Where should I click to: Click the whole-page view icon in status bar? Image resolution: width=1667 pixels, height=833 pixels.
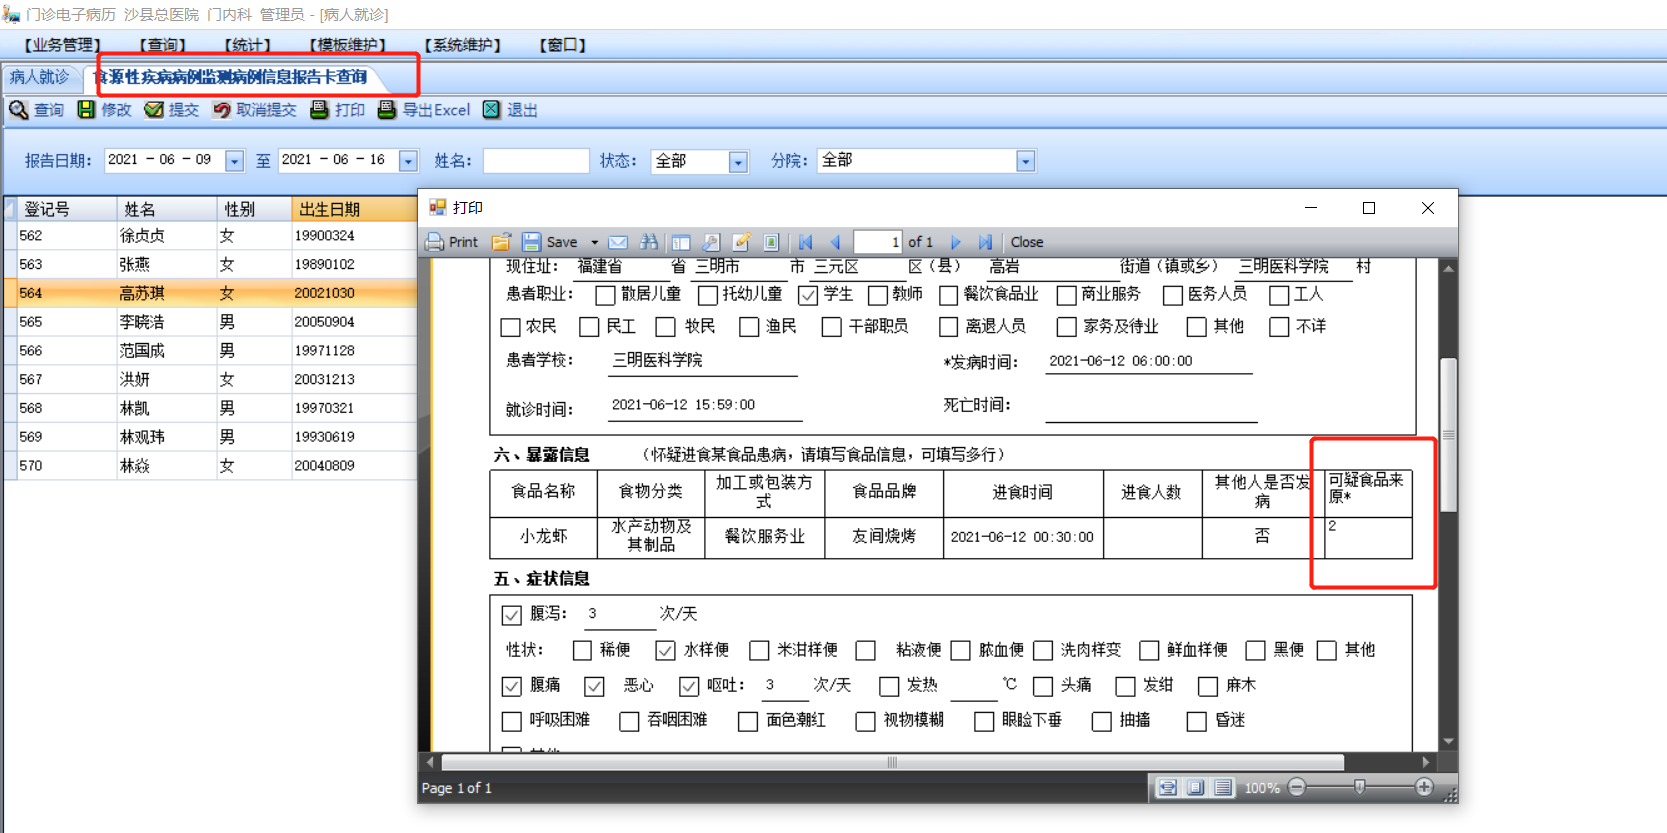[1195, 788]
